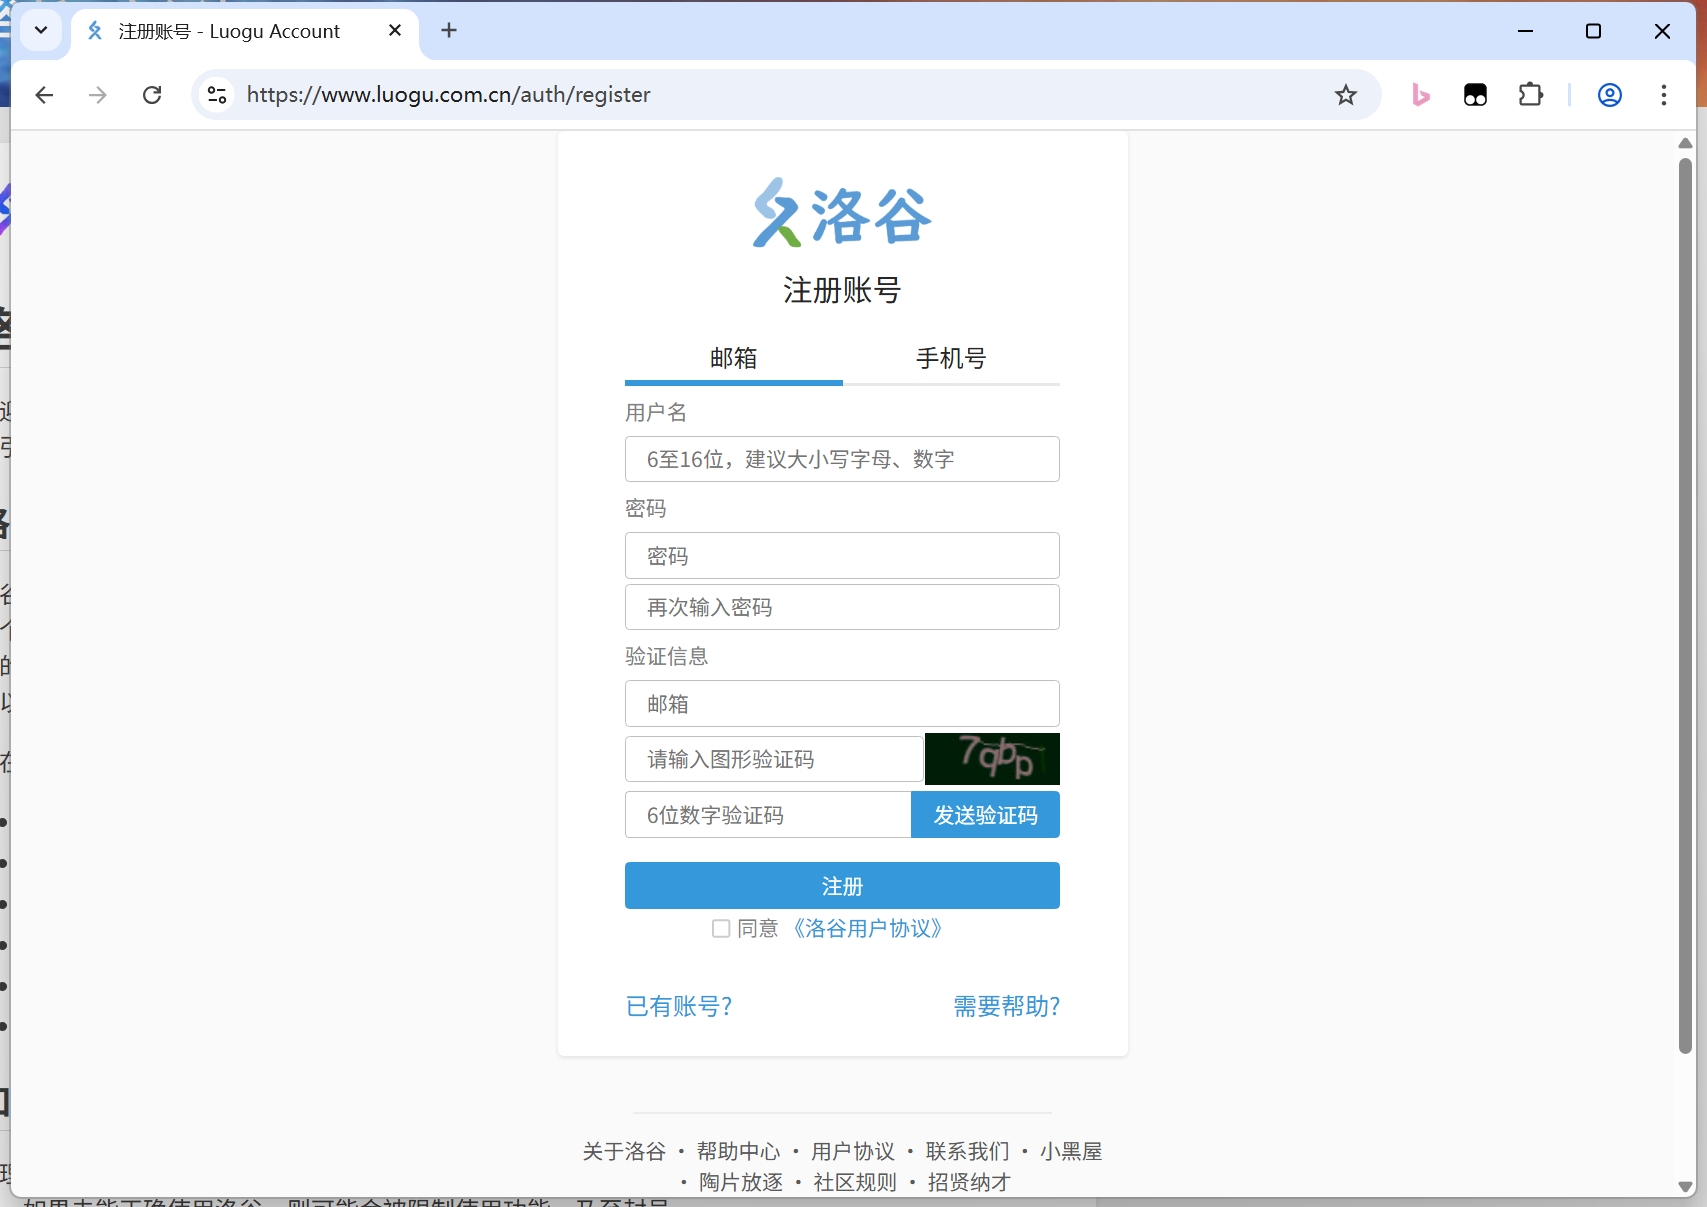Screen dimensions: 1707x1207
Task: Open the browser profile avatar icon
Action: [x=1609, y=95]
